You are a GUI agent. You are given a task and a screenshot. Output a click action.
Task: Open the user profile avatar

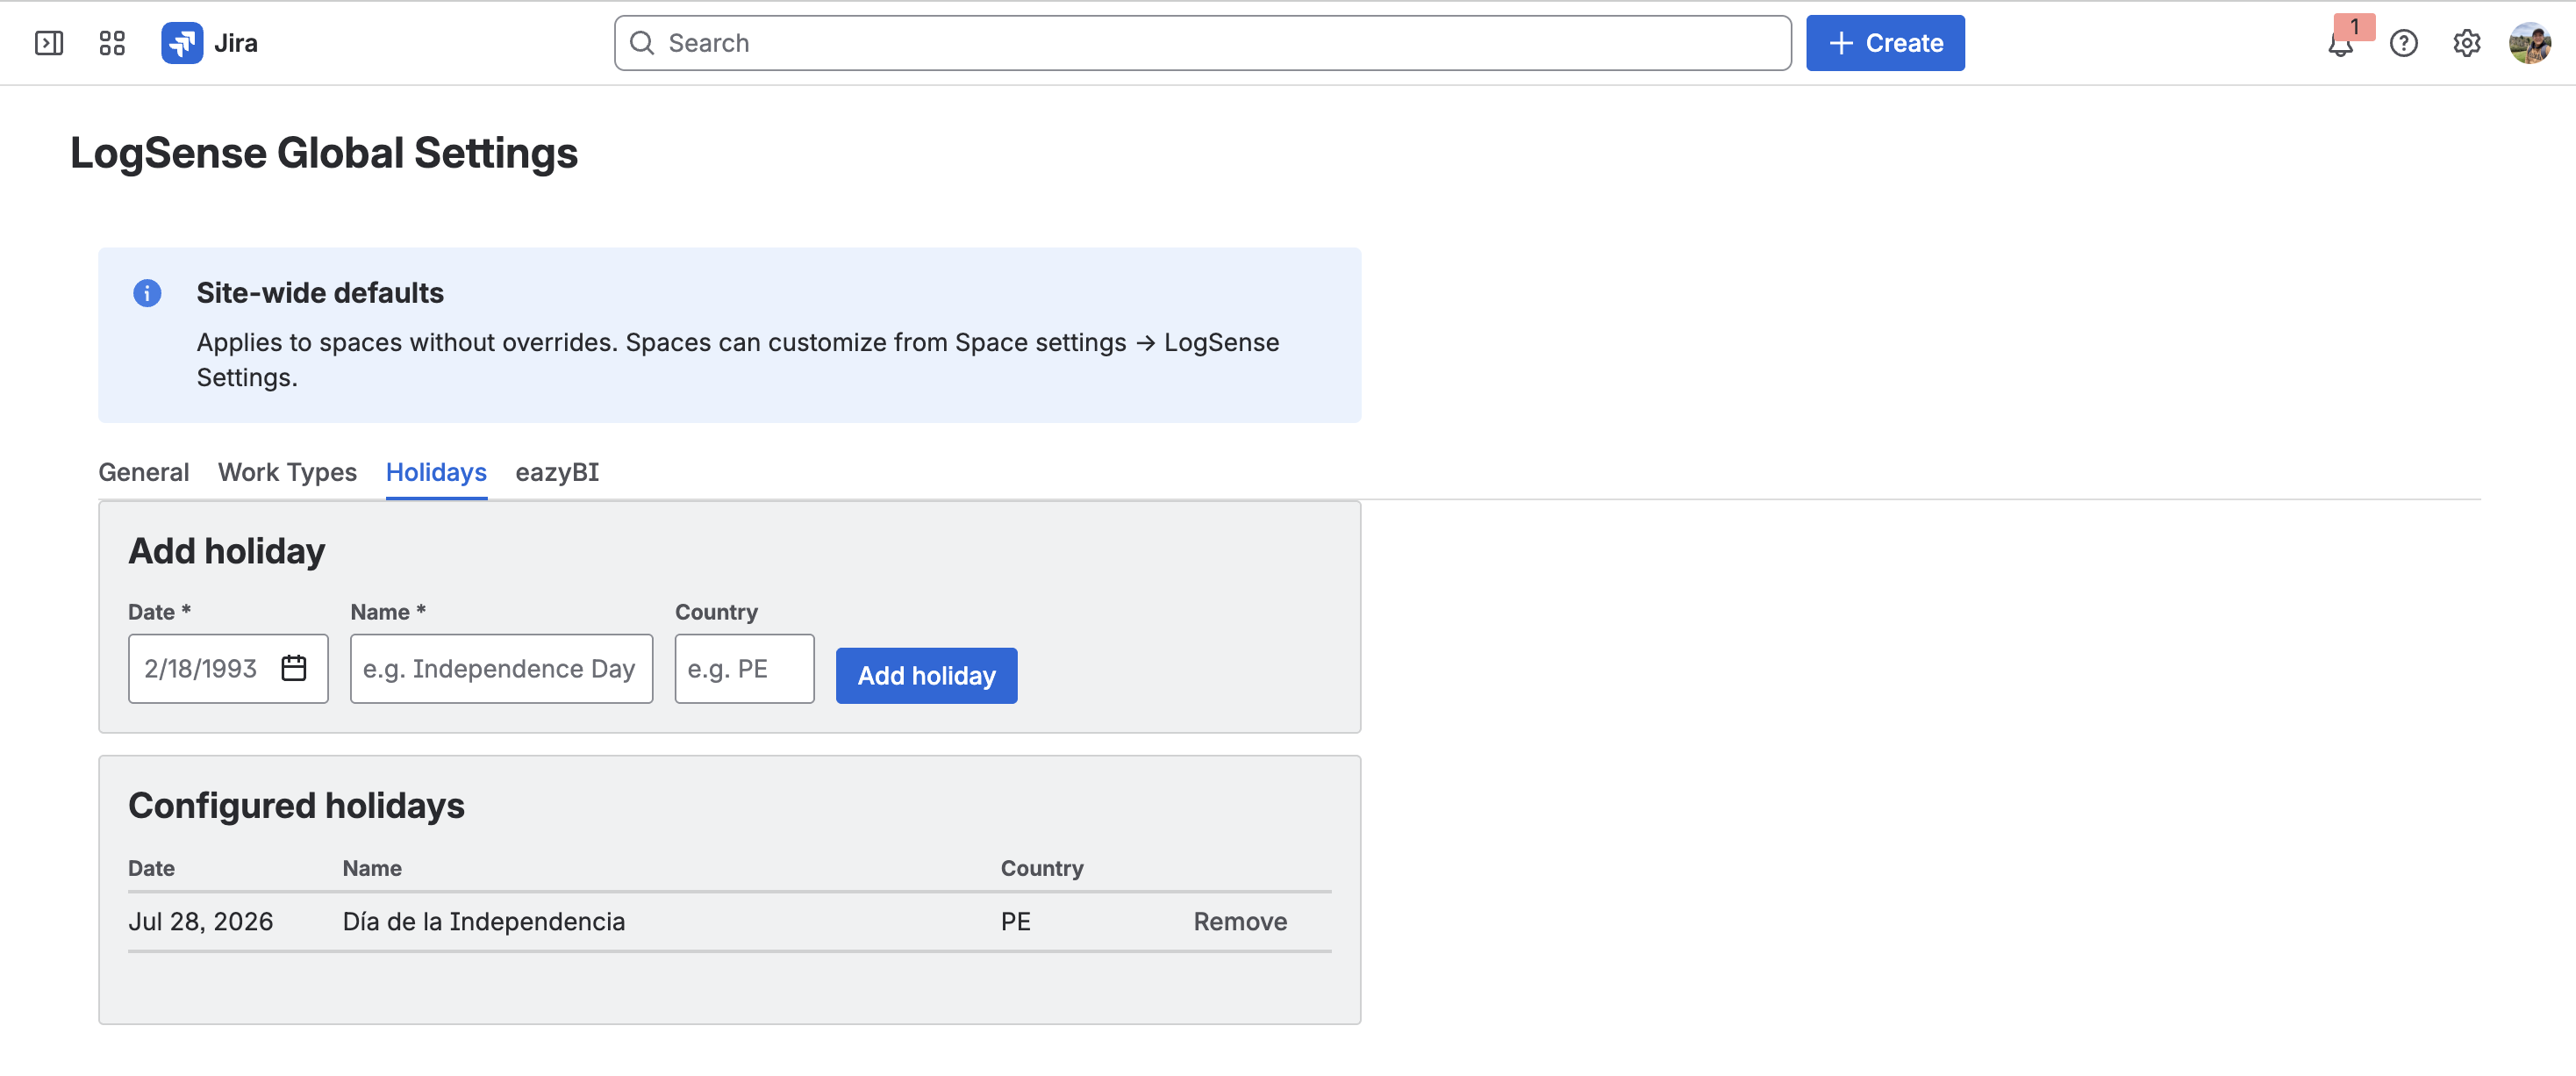(x=2530, y=43)
